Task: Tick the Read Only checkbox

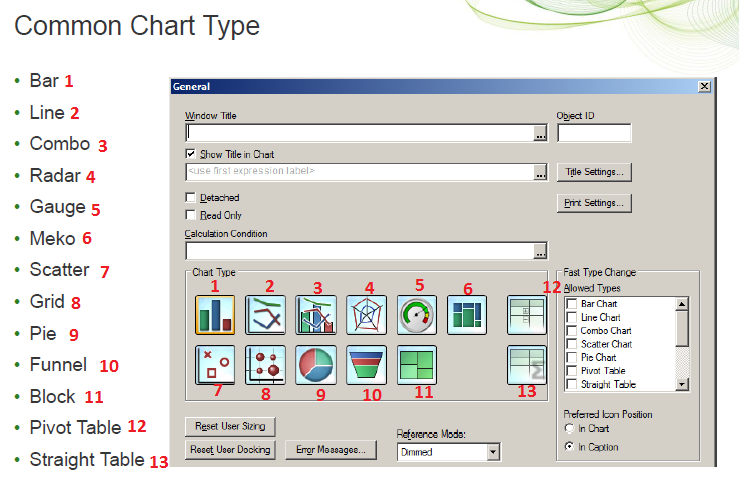Action: 190,215
